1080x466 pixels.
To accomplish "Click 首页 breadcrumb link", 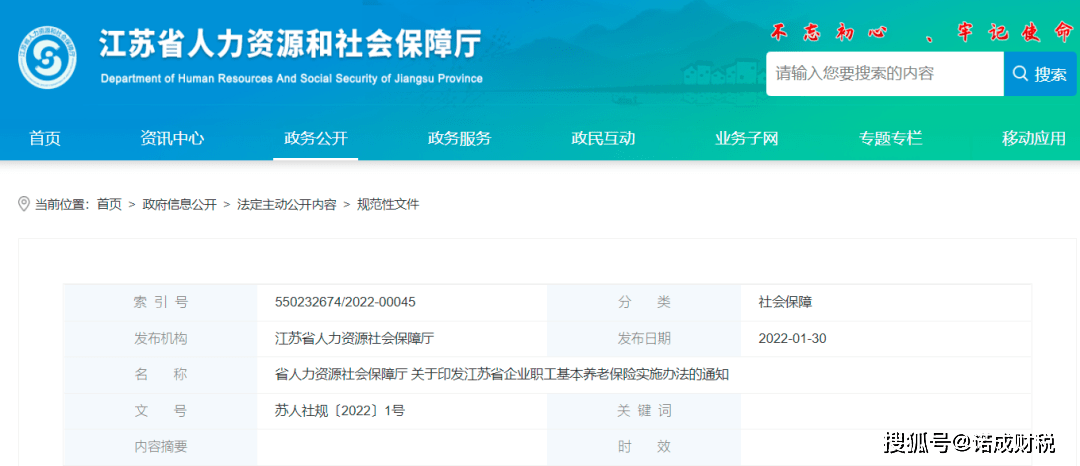I will (109, 204).
